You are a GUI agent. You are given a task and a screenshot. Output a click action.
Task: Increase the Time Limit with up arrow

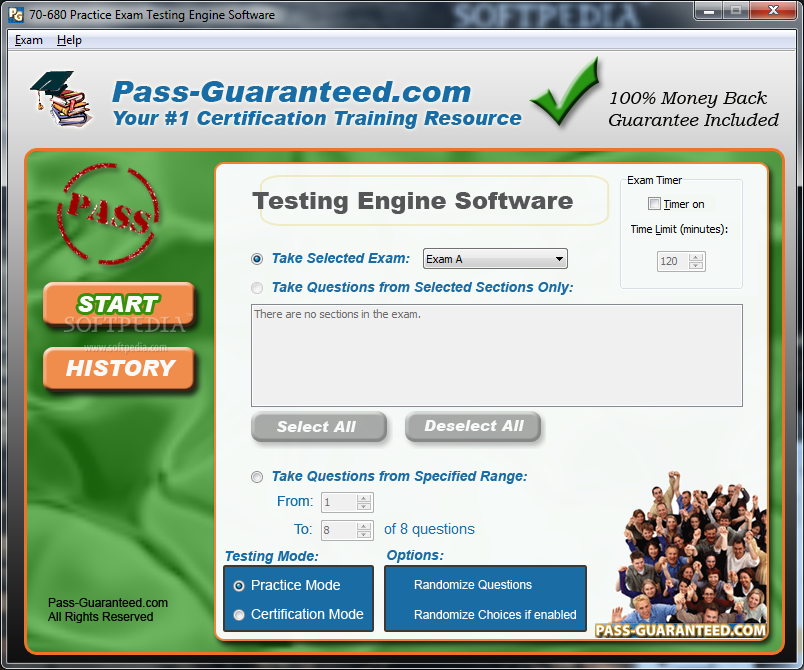pyautogui.click(x=696, y=257)
